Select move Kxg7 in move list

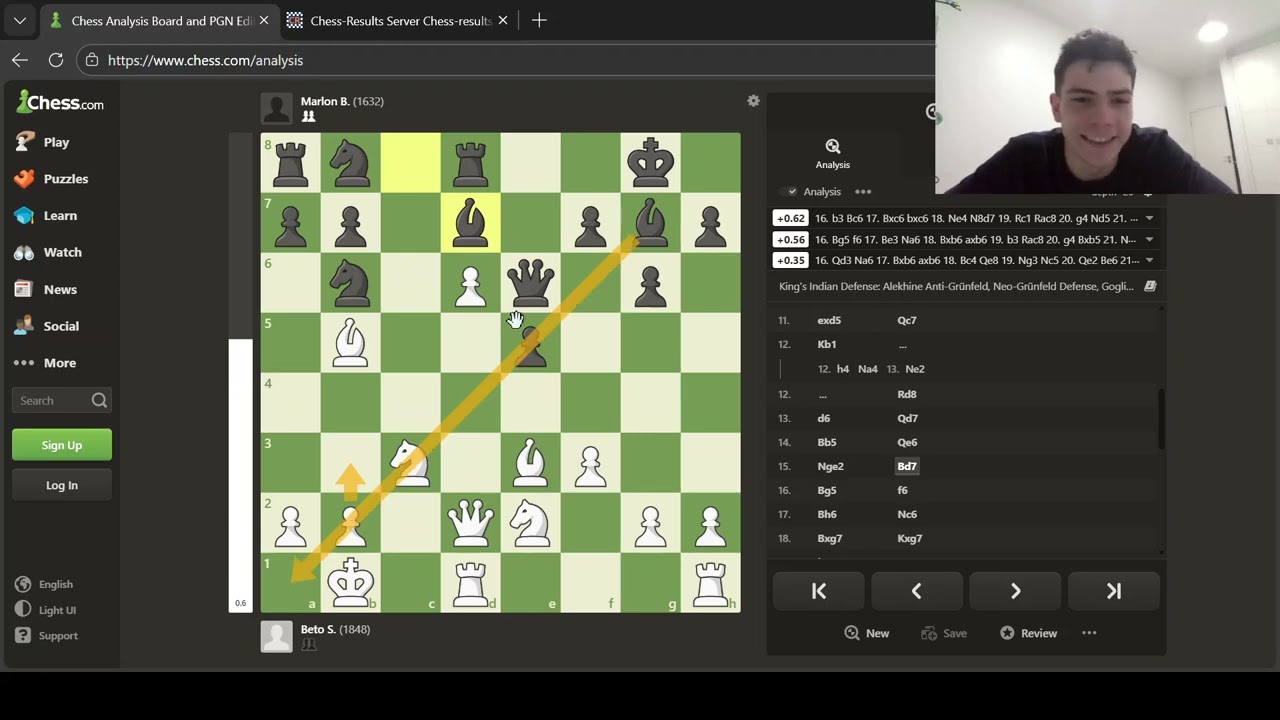(x=909, y=538)
